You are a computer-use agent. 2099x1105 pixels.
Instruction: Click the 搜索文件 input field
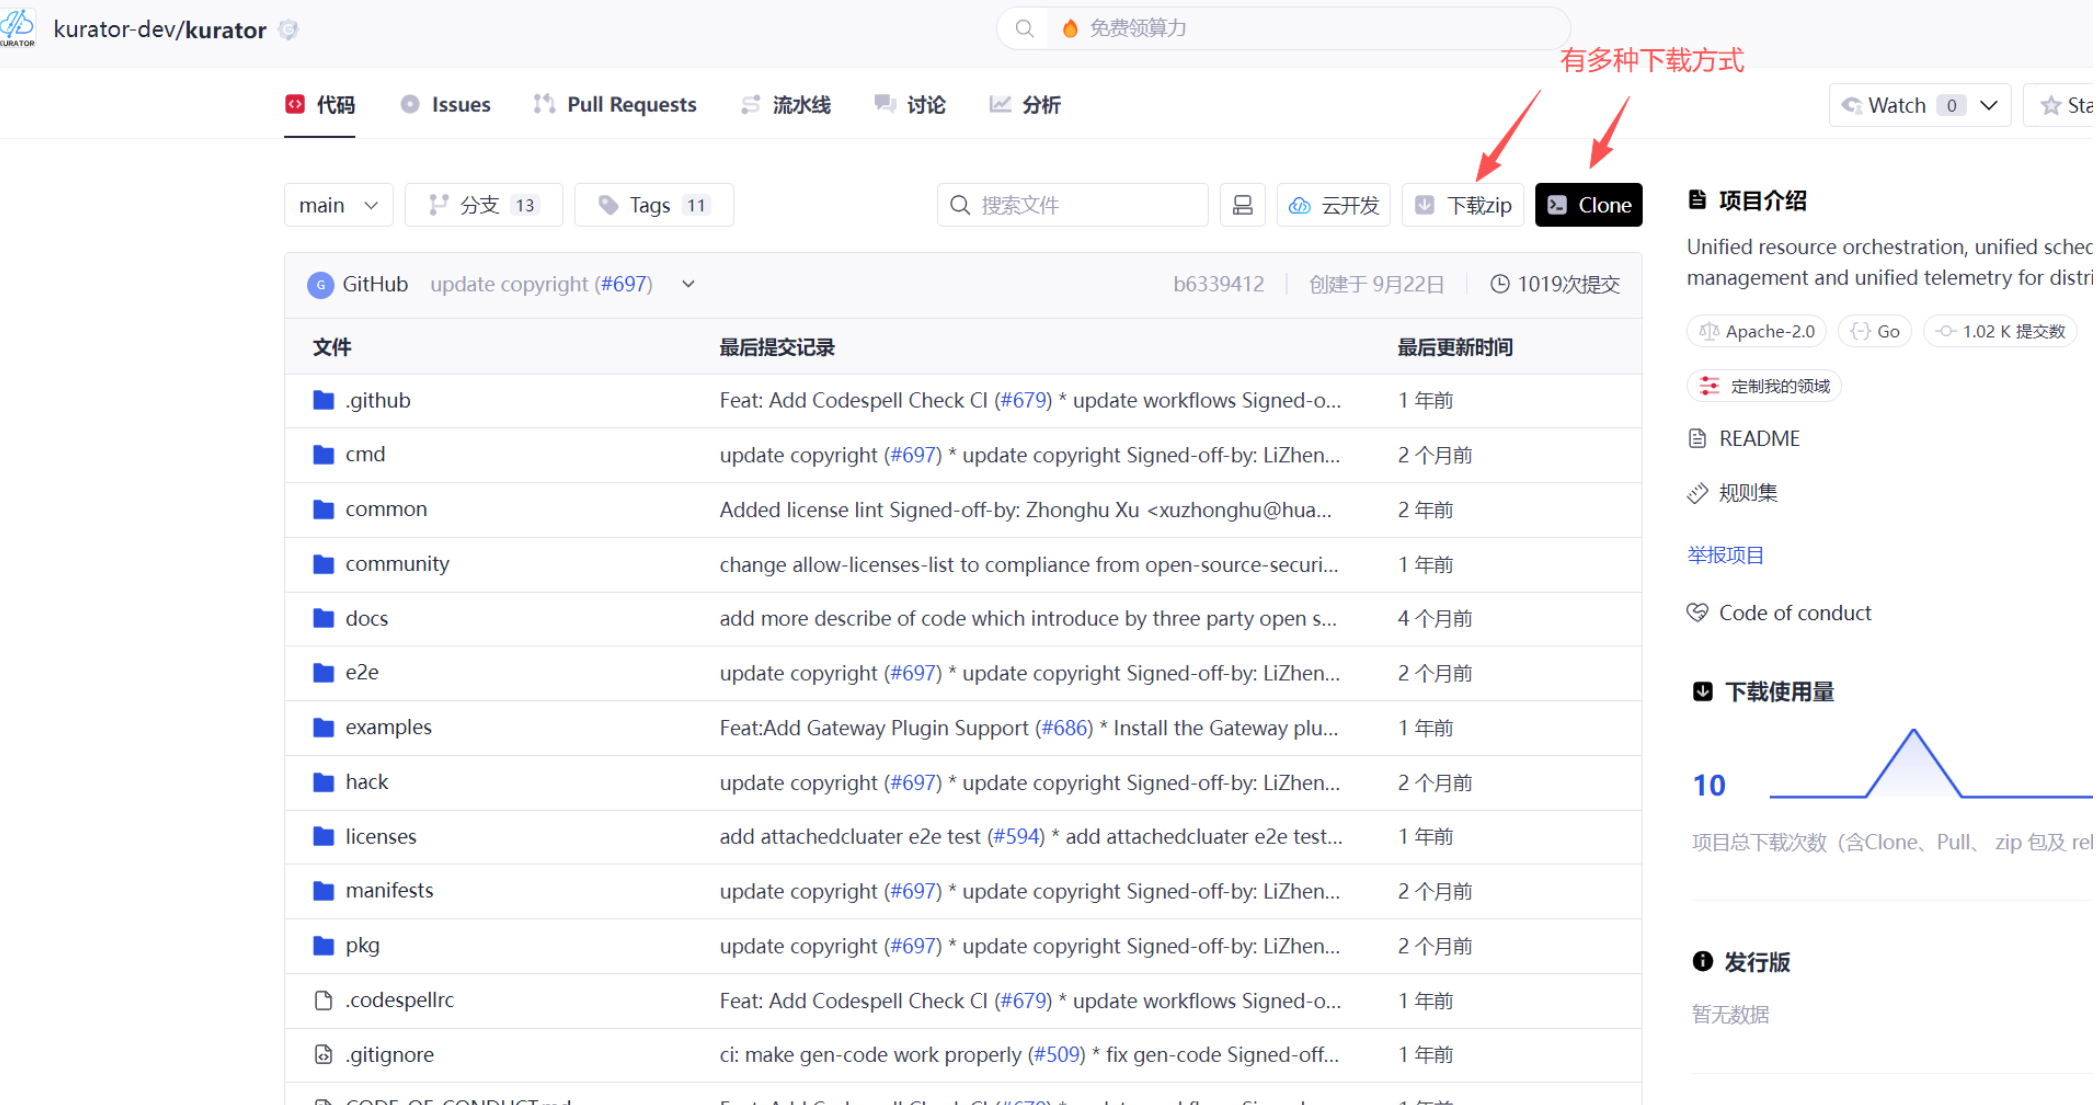click(1085, 205)
